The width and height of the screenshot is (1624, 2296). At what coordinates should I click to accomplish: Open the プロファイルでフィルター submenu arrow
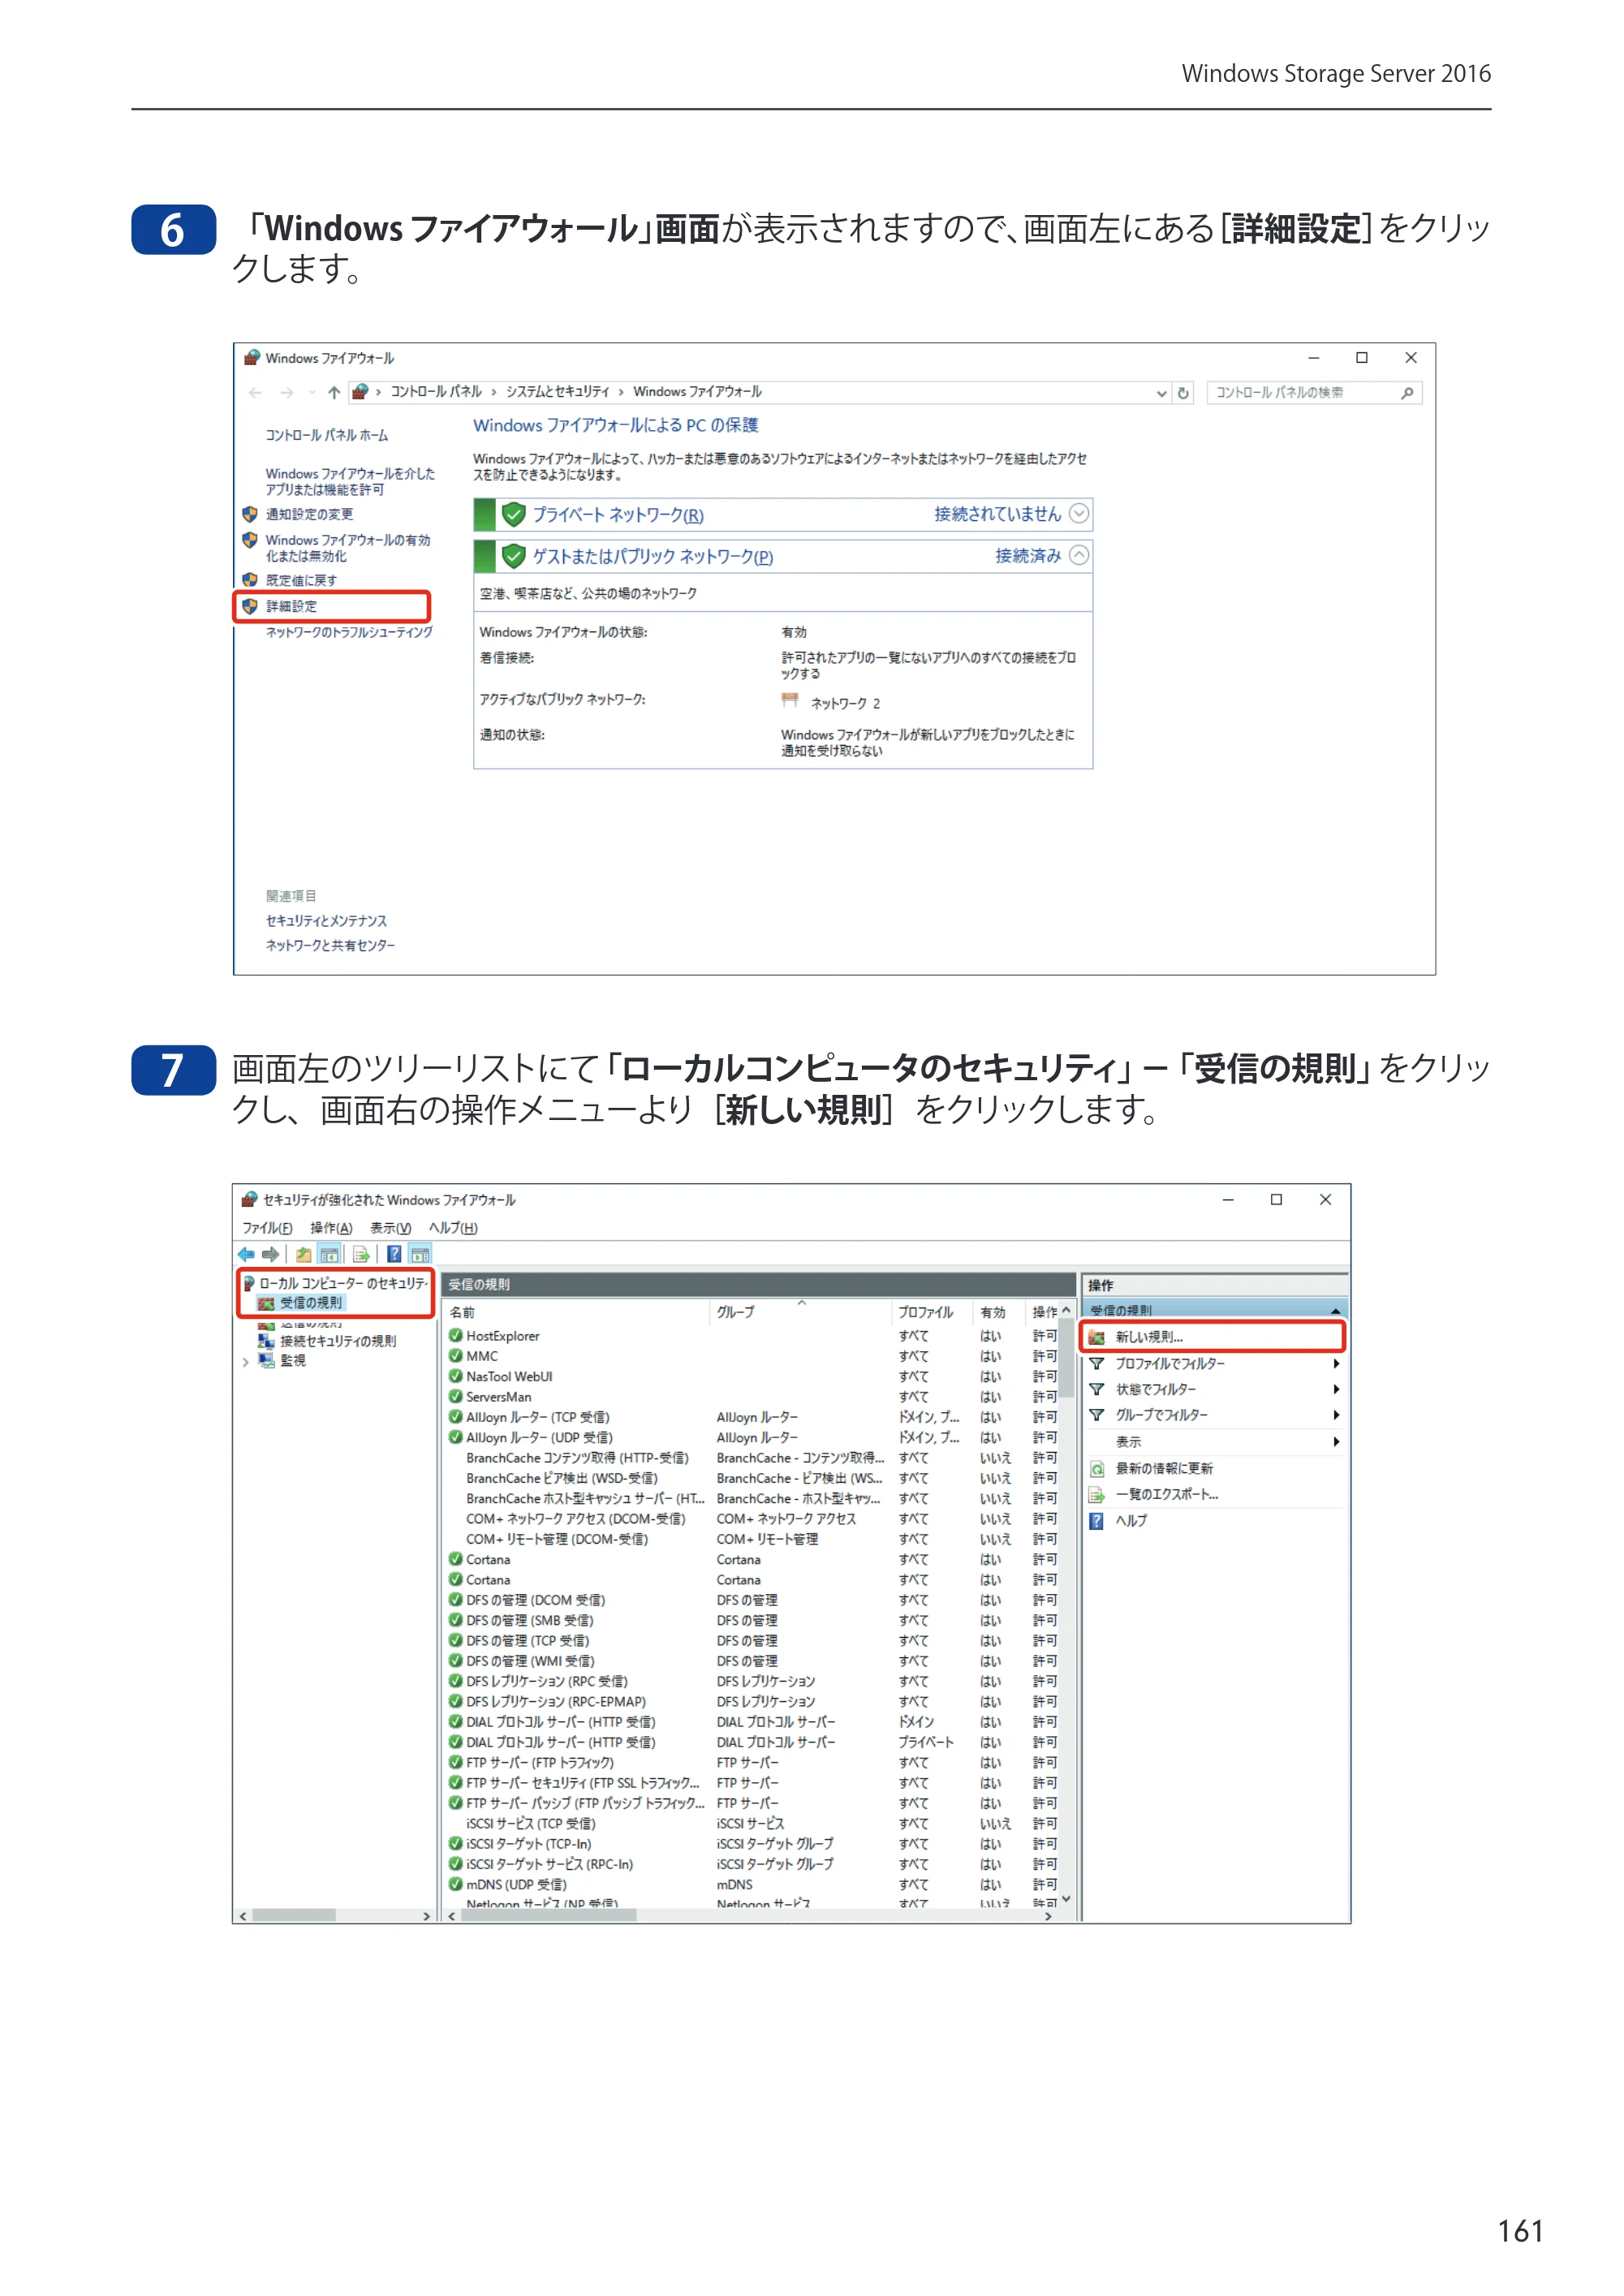click(1336, 1364)
